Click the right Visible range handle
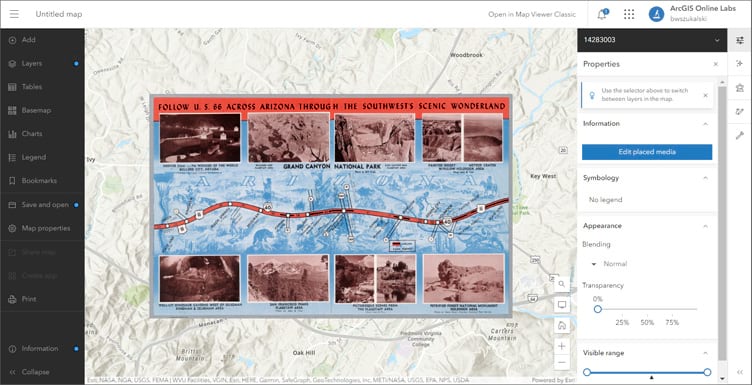Image resolution: width=752 pixels, height=385 pixels. tap(707, 372)
